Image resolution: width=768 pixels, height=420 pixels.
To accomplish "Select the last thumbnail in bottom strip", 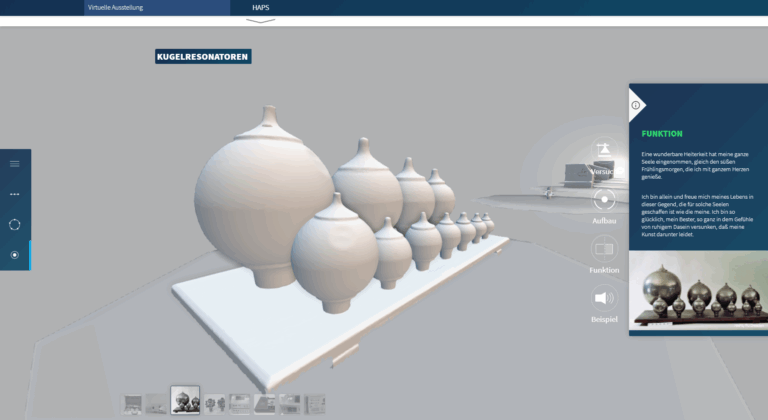I will pos(314,404).
